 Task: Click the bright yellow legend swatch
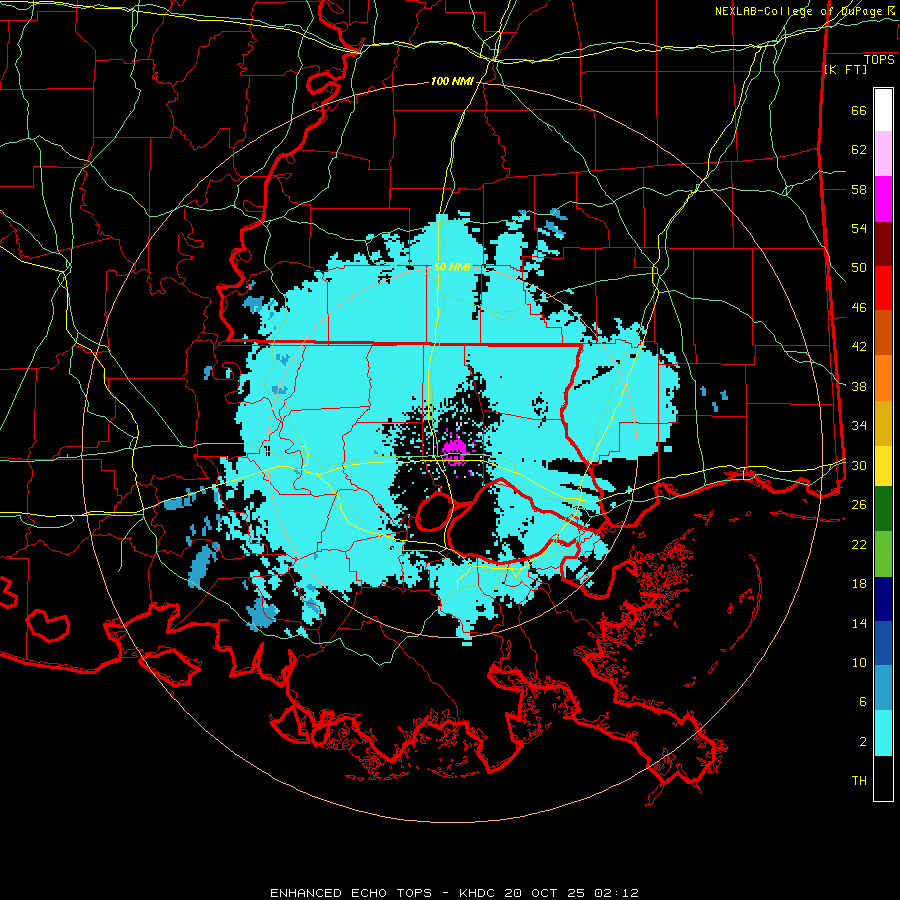point(883,466)
